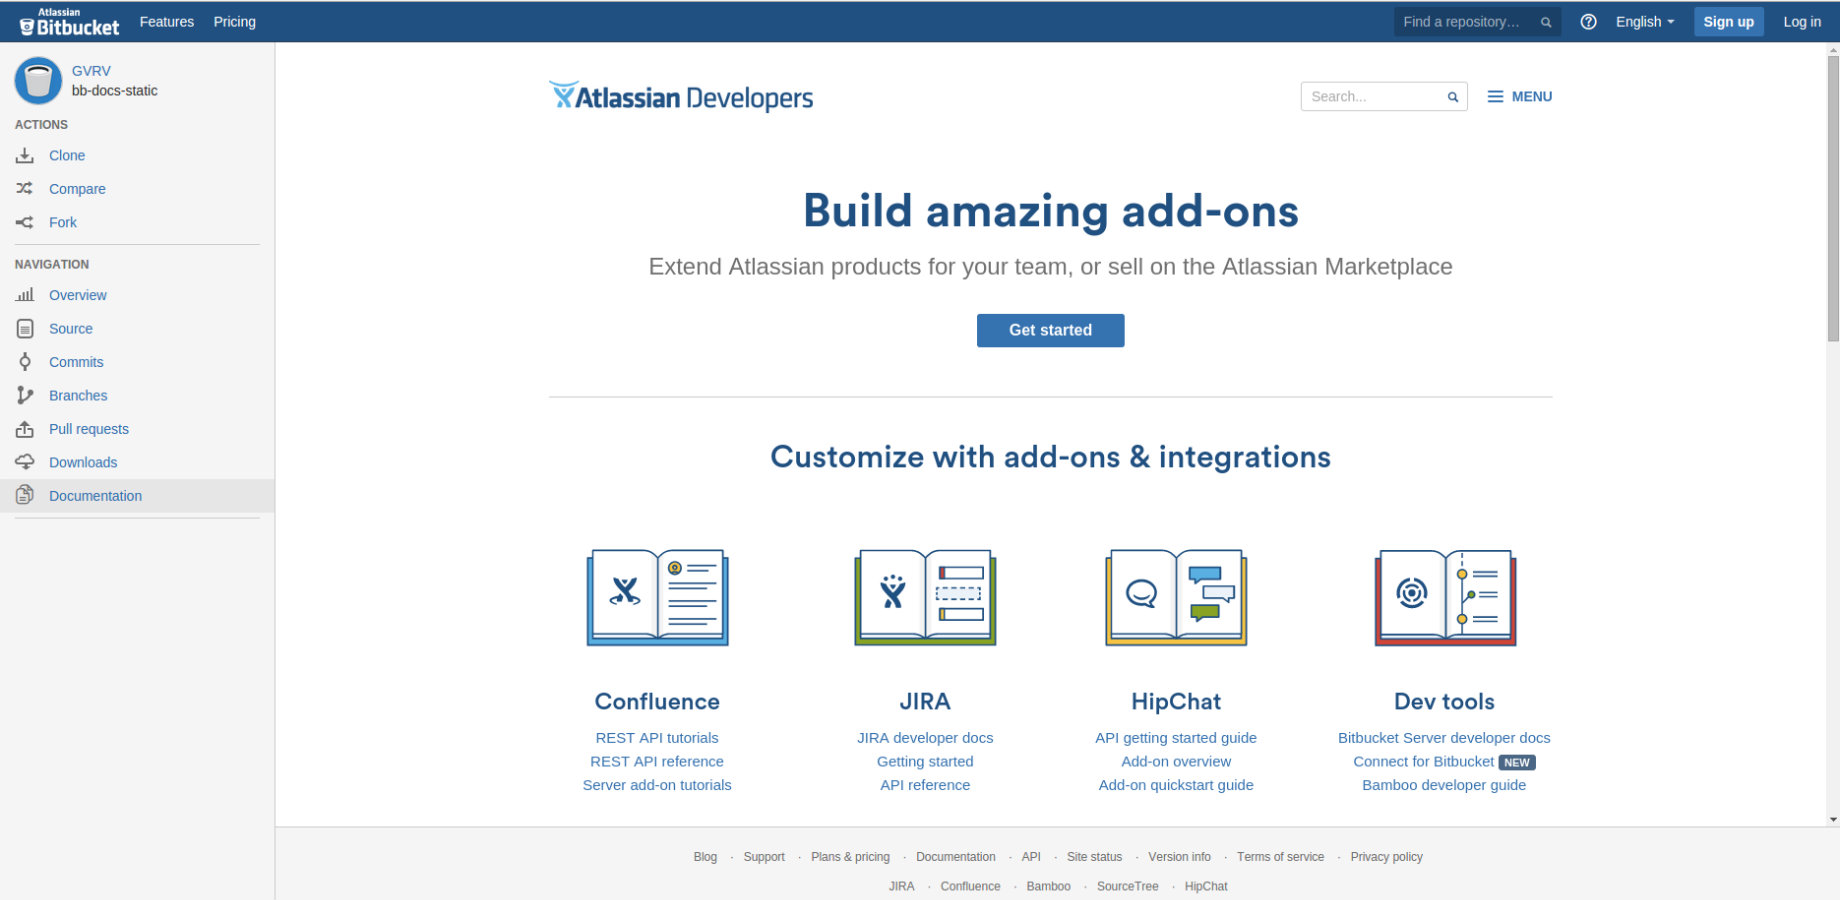Open the footer Site status link

1094,857
